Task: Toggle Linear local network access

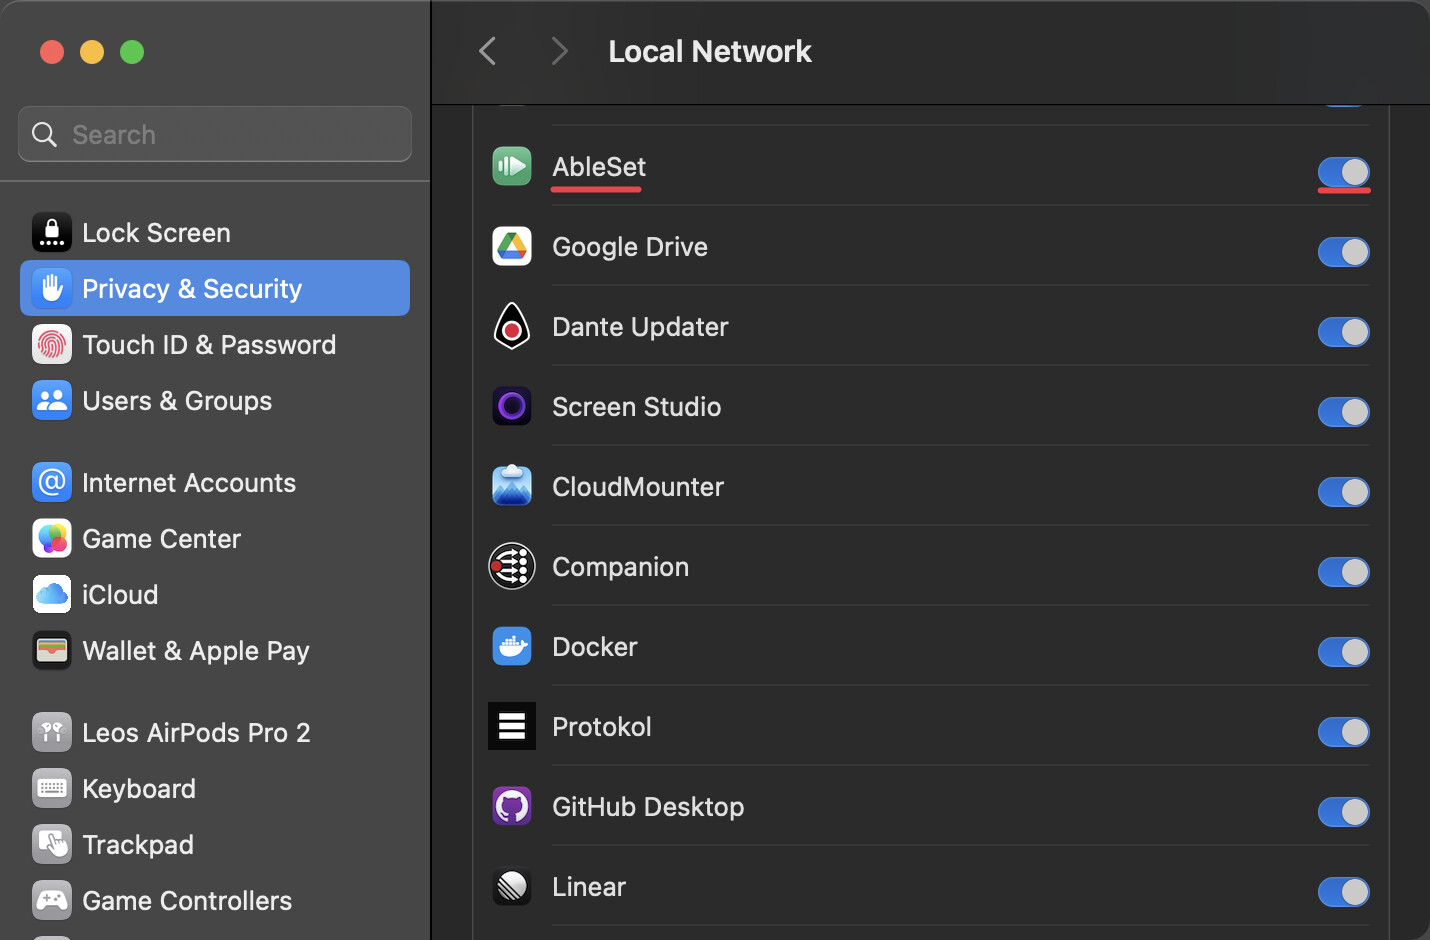Action: click(x=1343, y=892)
